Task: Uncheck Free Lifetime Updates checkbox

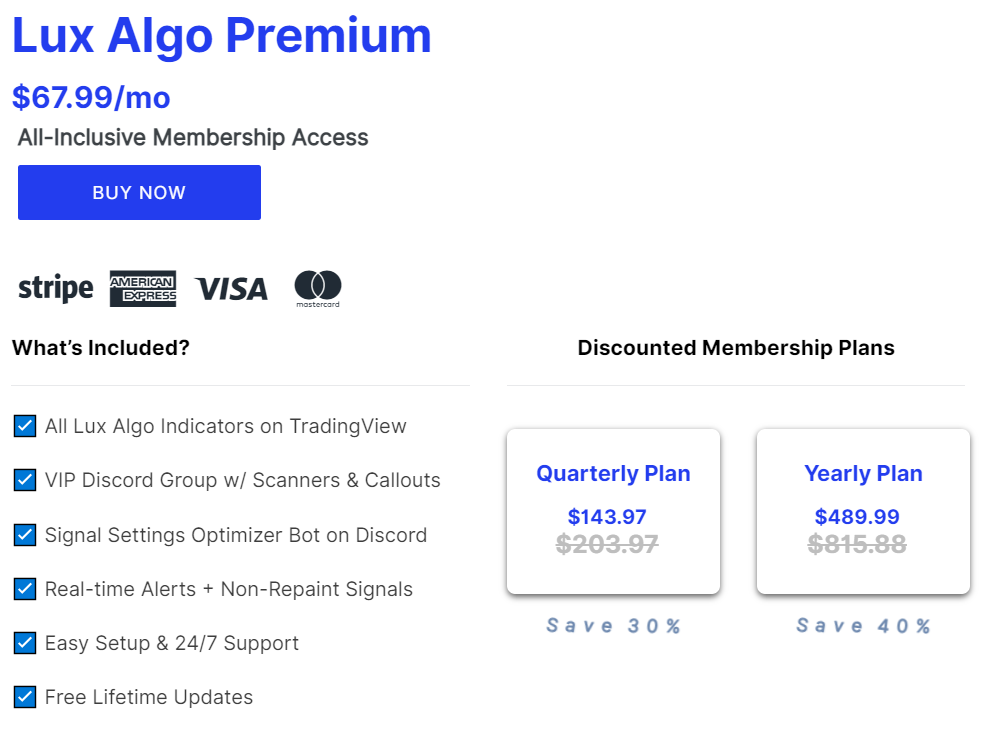Action: (x=25, y=697)
